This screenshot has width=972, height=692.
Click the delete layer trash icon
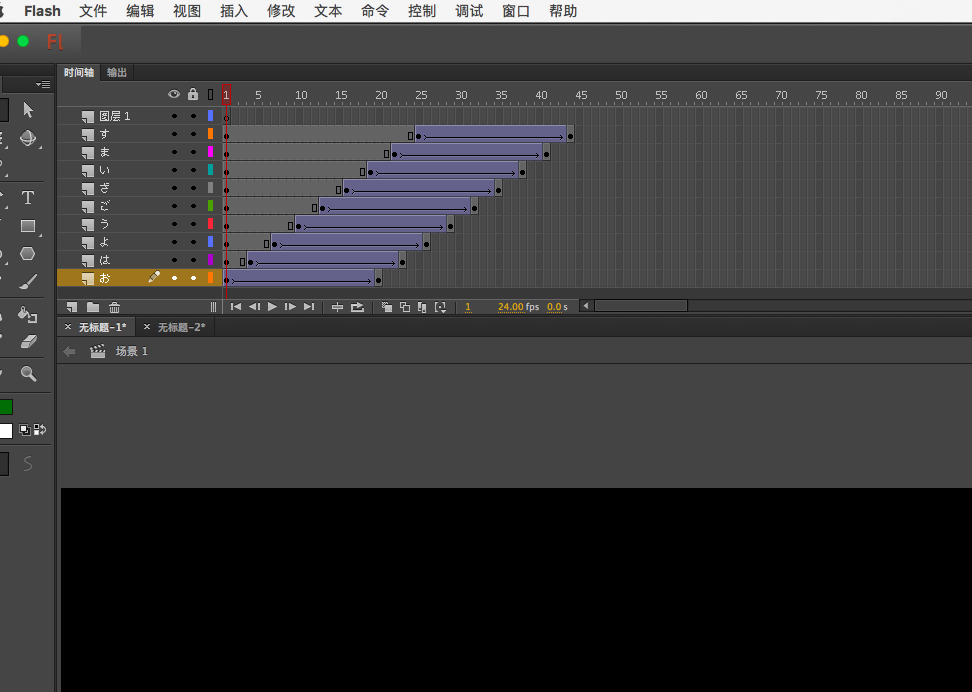[115, 307]
